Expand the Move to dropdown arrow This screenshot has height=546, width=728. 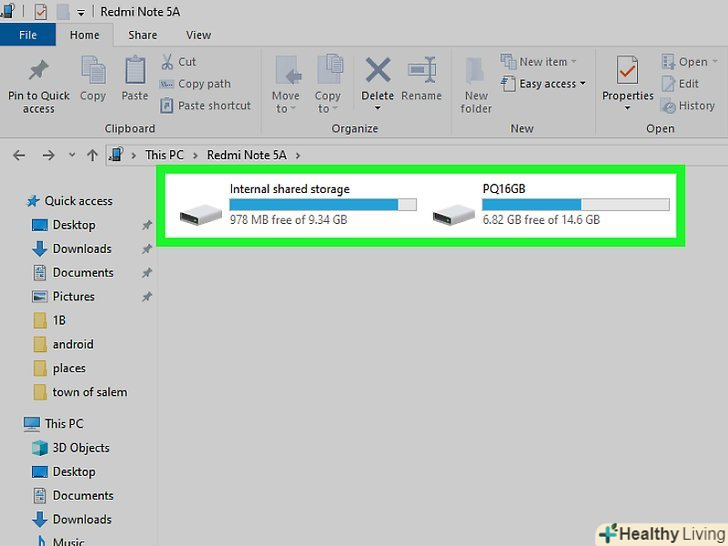click(x=293, y=109)
